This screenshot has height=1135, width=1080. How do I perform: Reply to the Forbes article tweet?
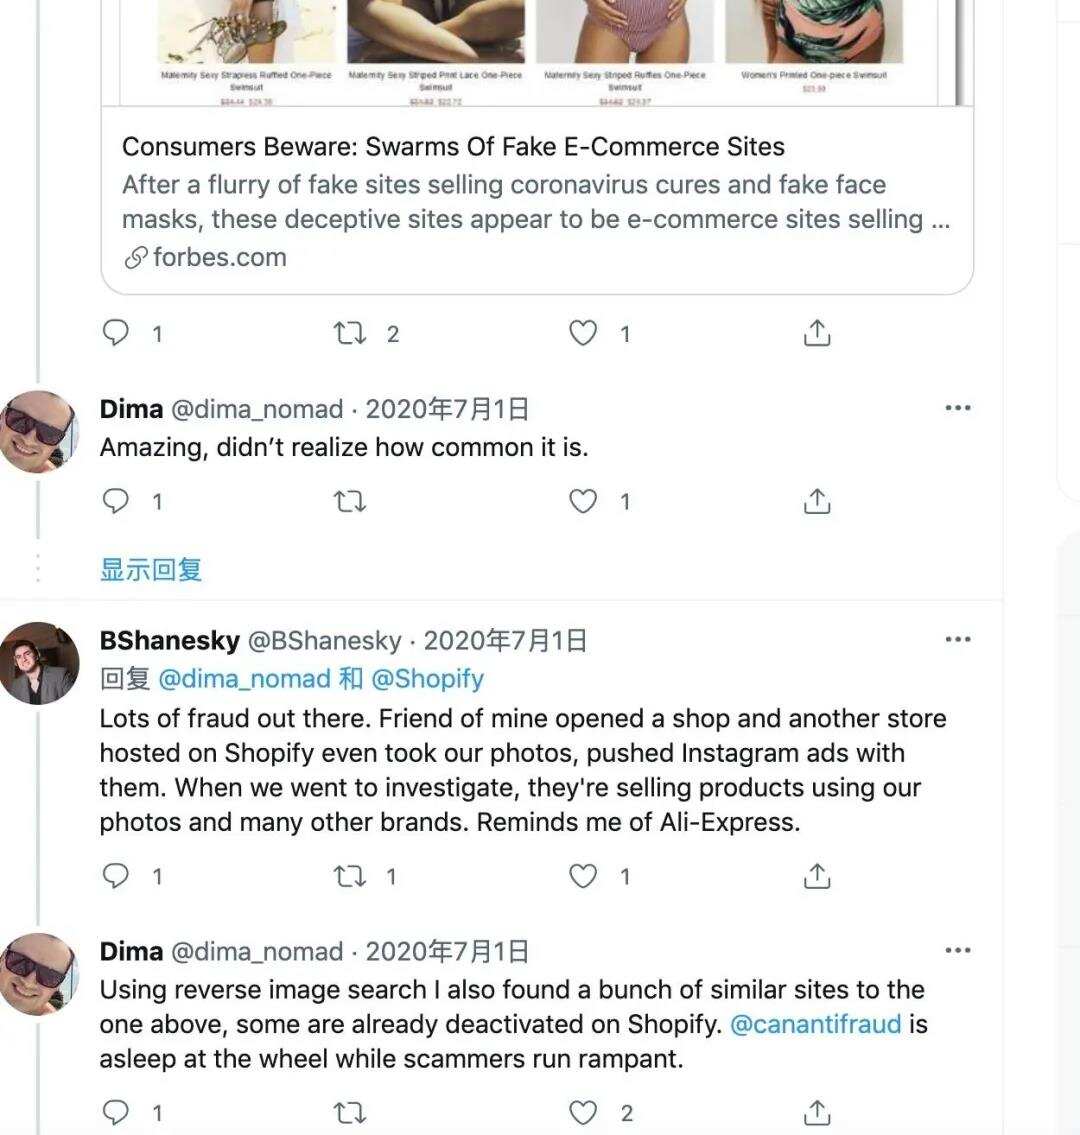pyautogui.click(x=116, y=333)
